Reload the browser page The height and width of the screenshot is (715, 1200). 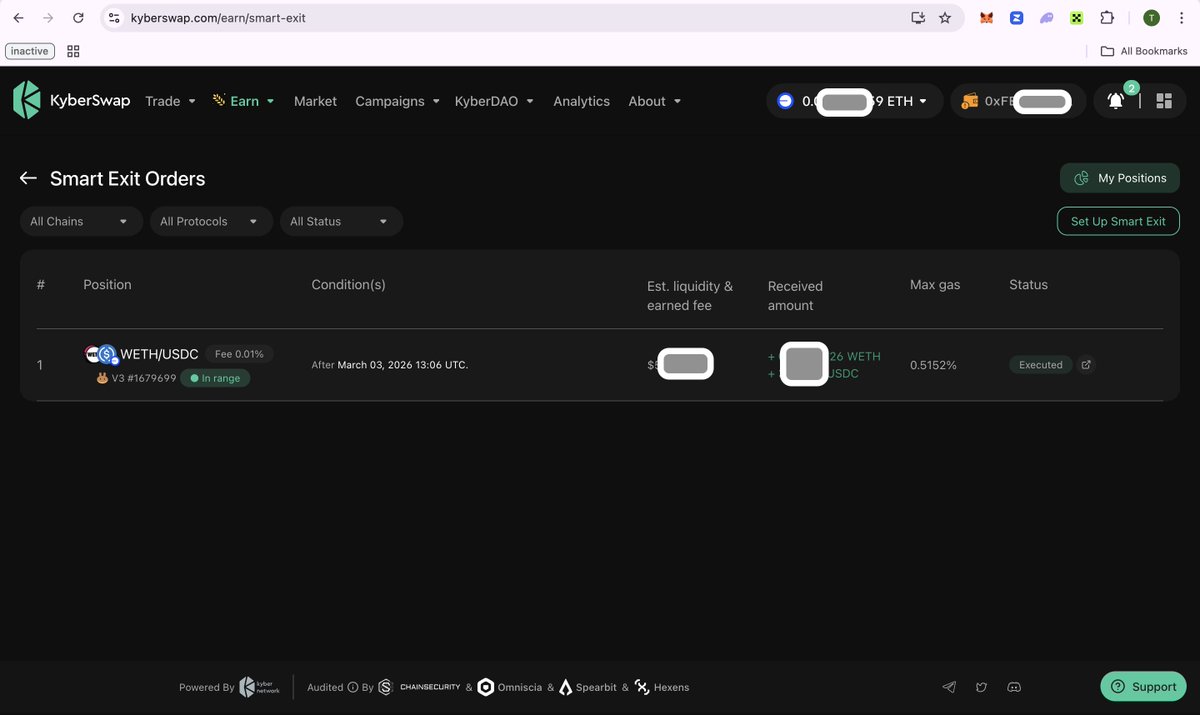78,18
